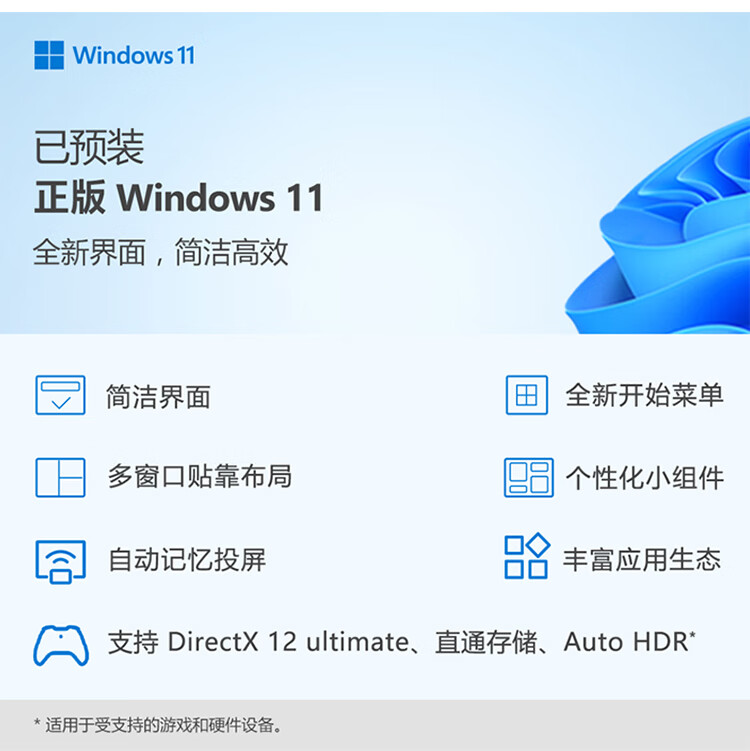Click the game controller icon
750x751 pixels.
click(x=61, y=645)
